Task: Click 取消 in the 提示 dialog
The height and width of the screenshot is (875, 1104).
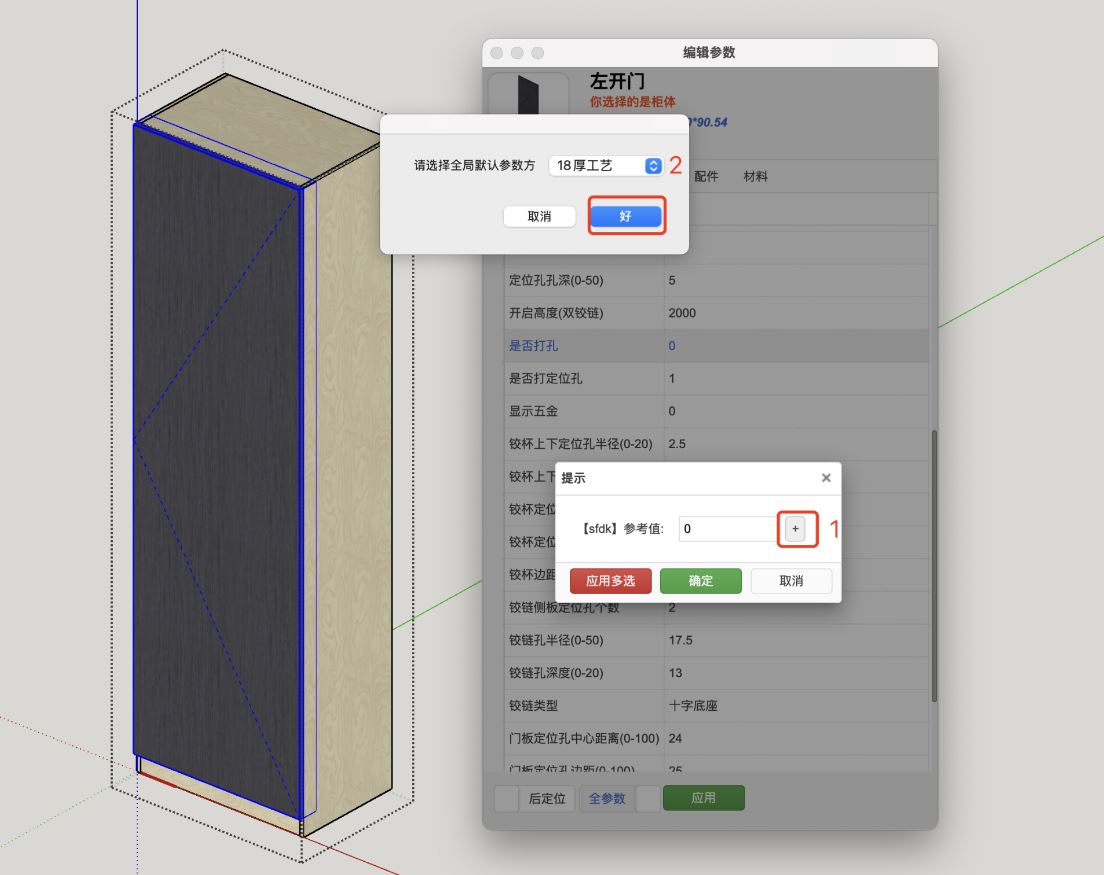Action: pyautogui.click(x=790, y=580)
